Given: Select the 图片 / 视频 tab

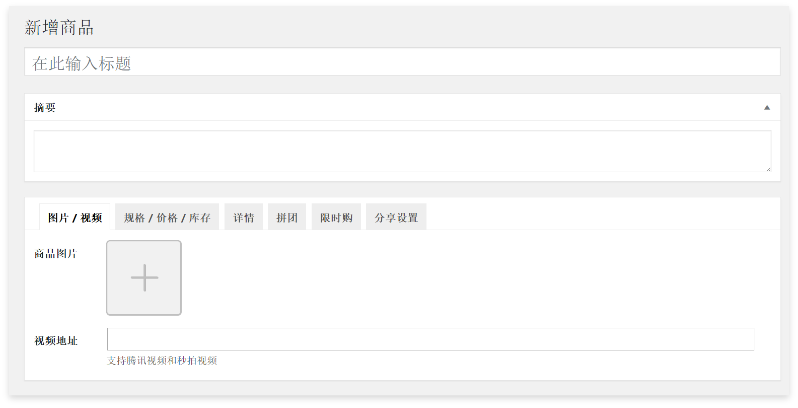Looking at the screenshot, I should [75, 217].
